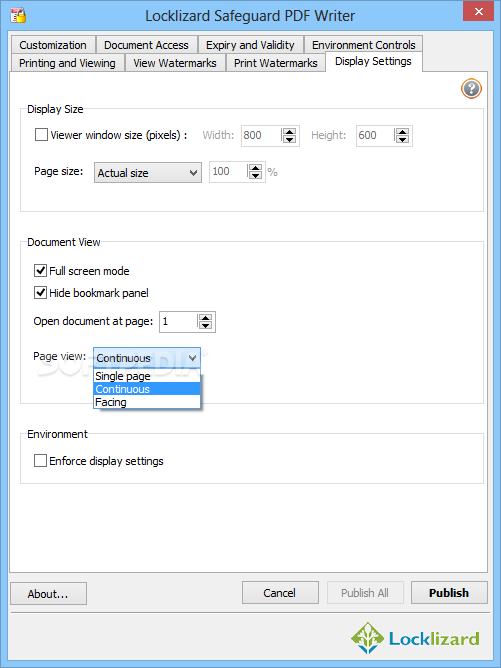Click the Cancel button
Image resolution: width=501 pixels, height=668 pixels.
click(280, 593)
